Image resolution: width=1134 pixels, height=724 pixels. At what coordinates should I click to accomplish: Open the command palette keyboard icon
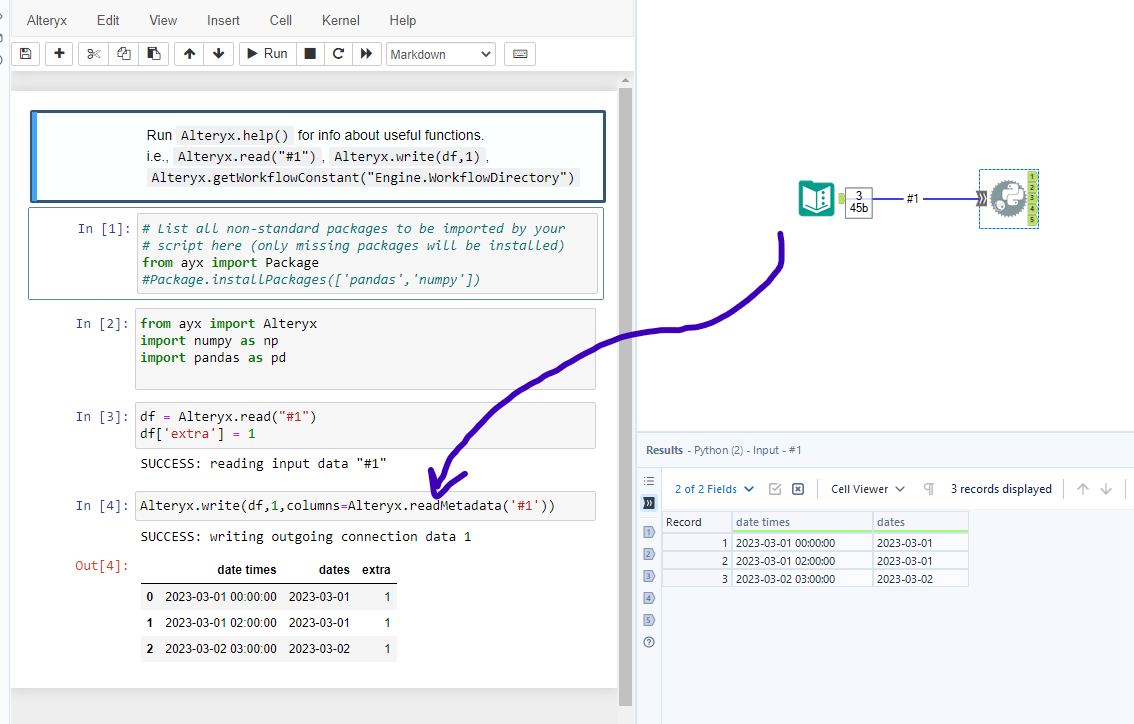click(520, 54)
